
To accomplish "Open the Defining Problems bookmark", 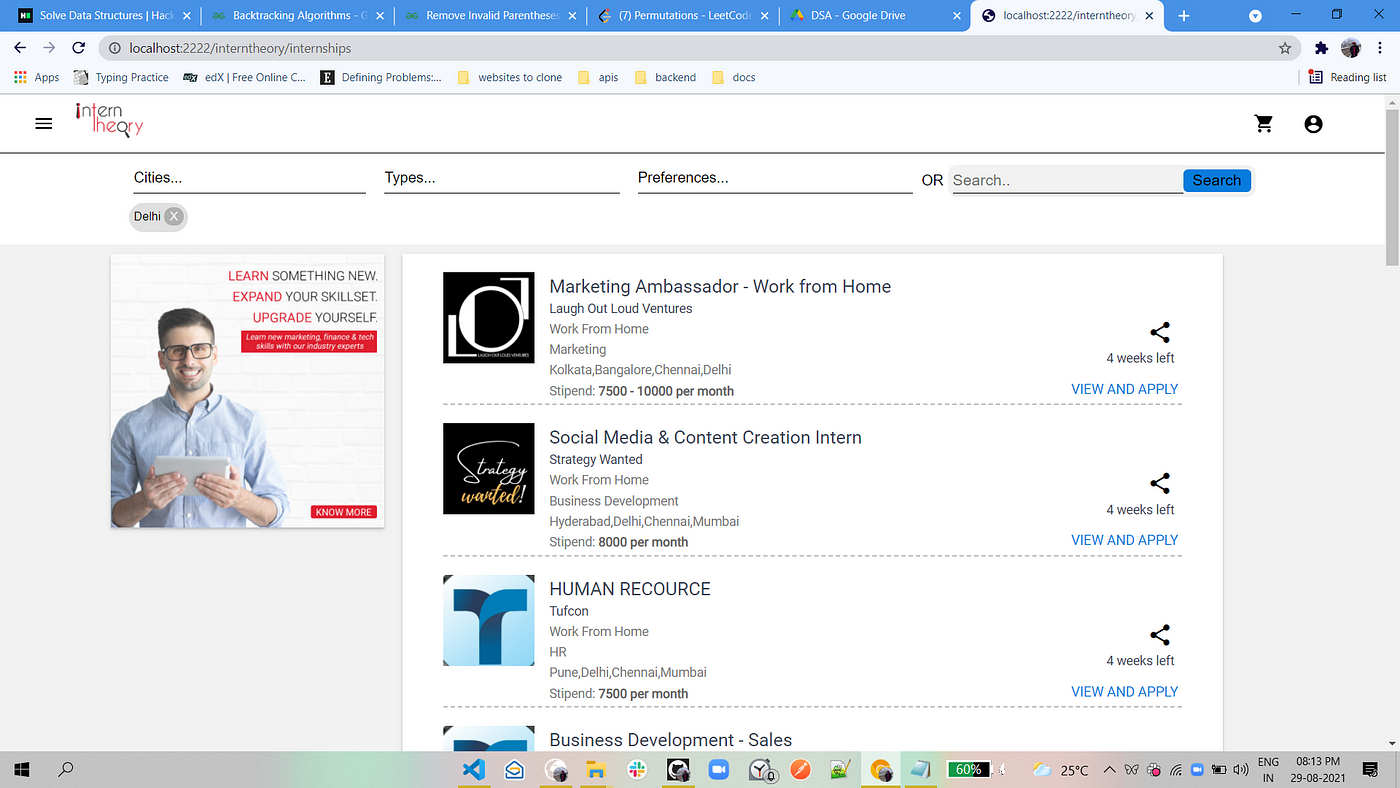I will pyautogui.click(x=381, y=77).
